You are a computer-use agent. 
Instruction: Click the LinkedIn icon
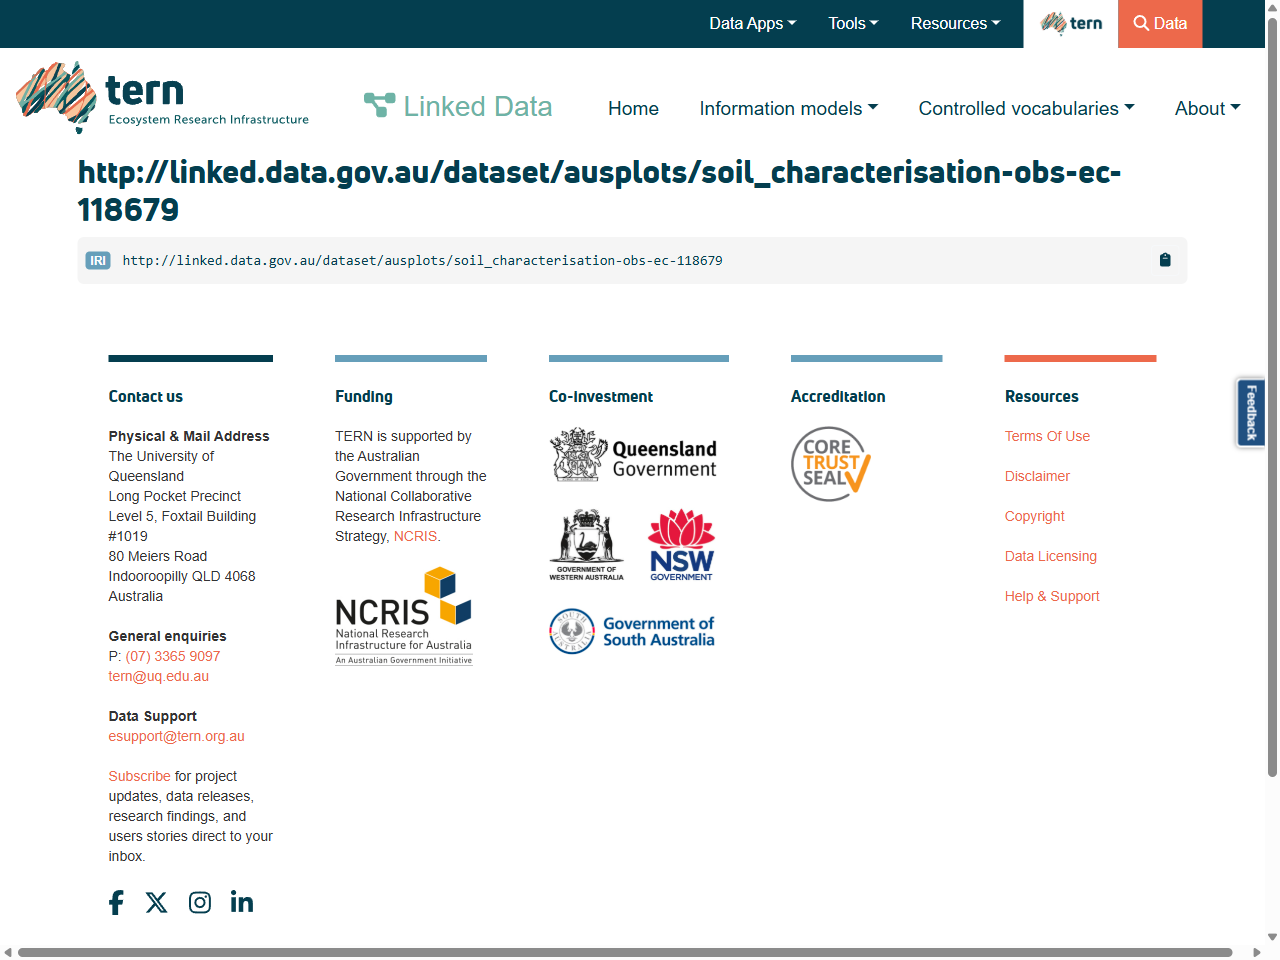(241, 902)
